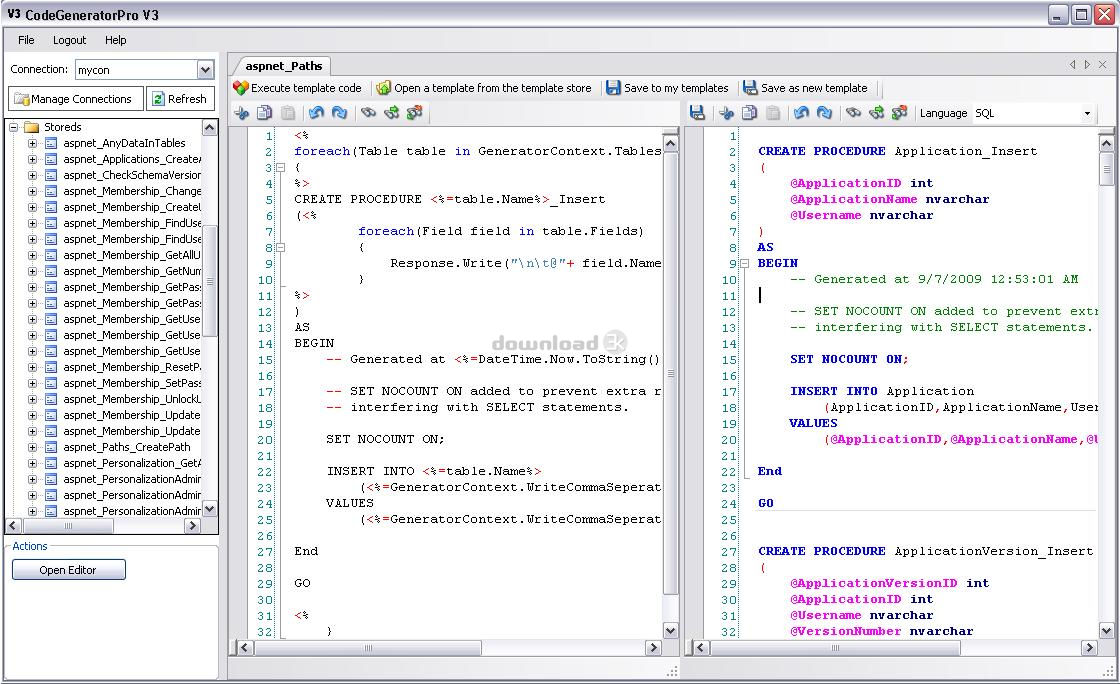This screenshot has height=684, width=1120.
Task: Click Find binoculars icon in left editor toolbar
Action: [368, 113]
